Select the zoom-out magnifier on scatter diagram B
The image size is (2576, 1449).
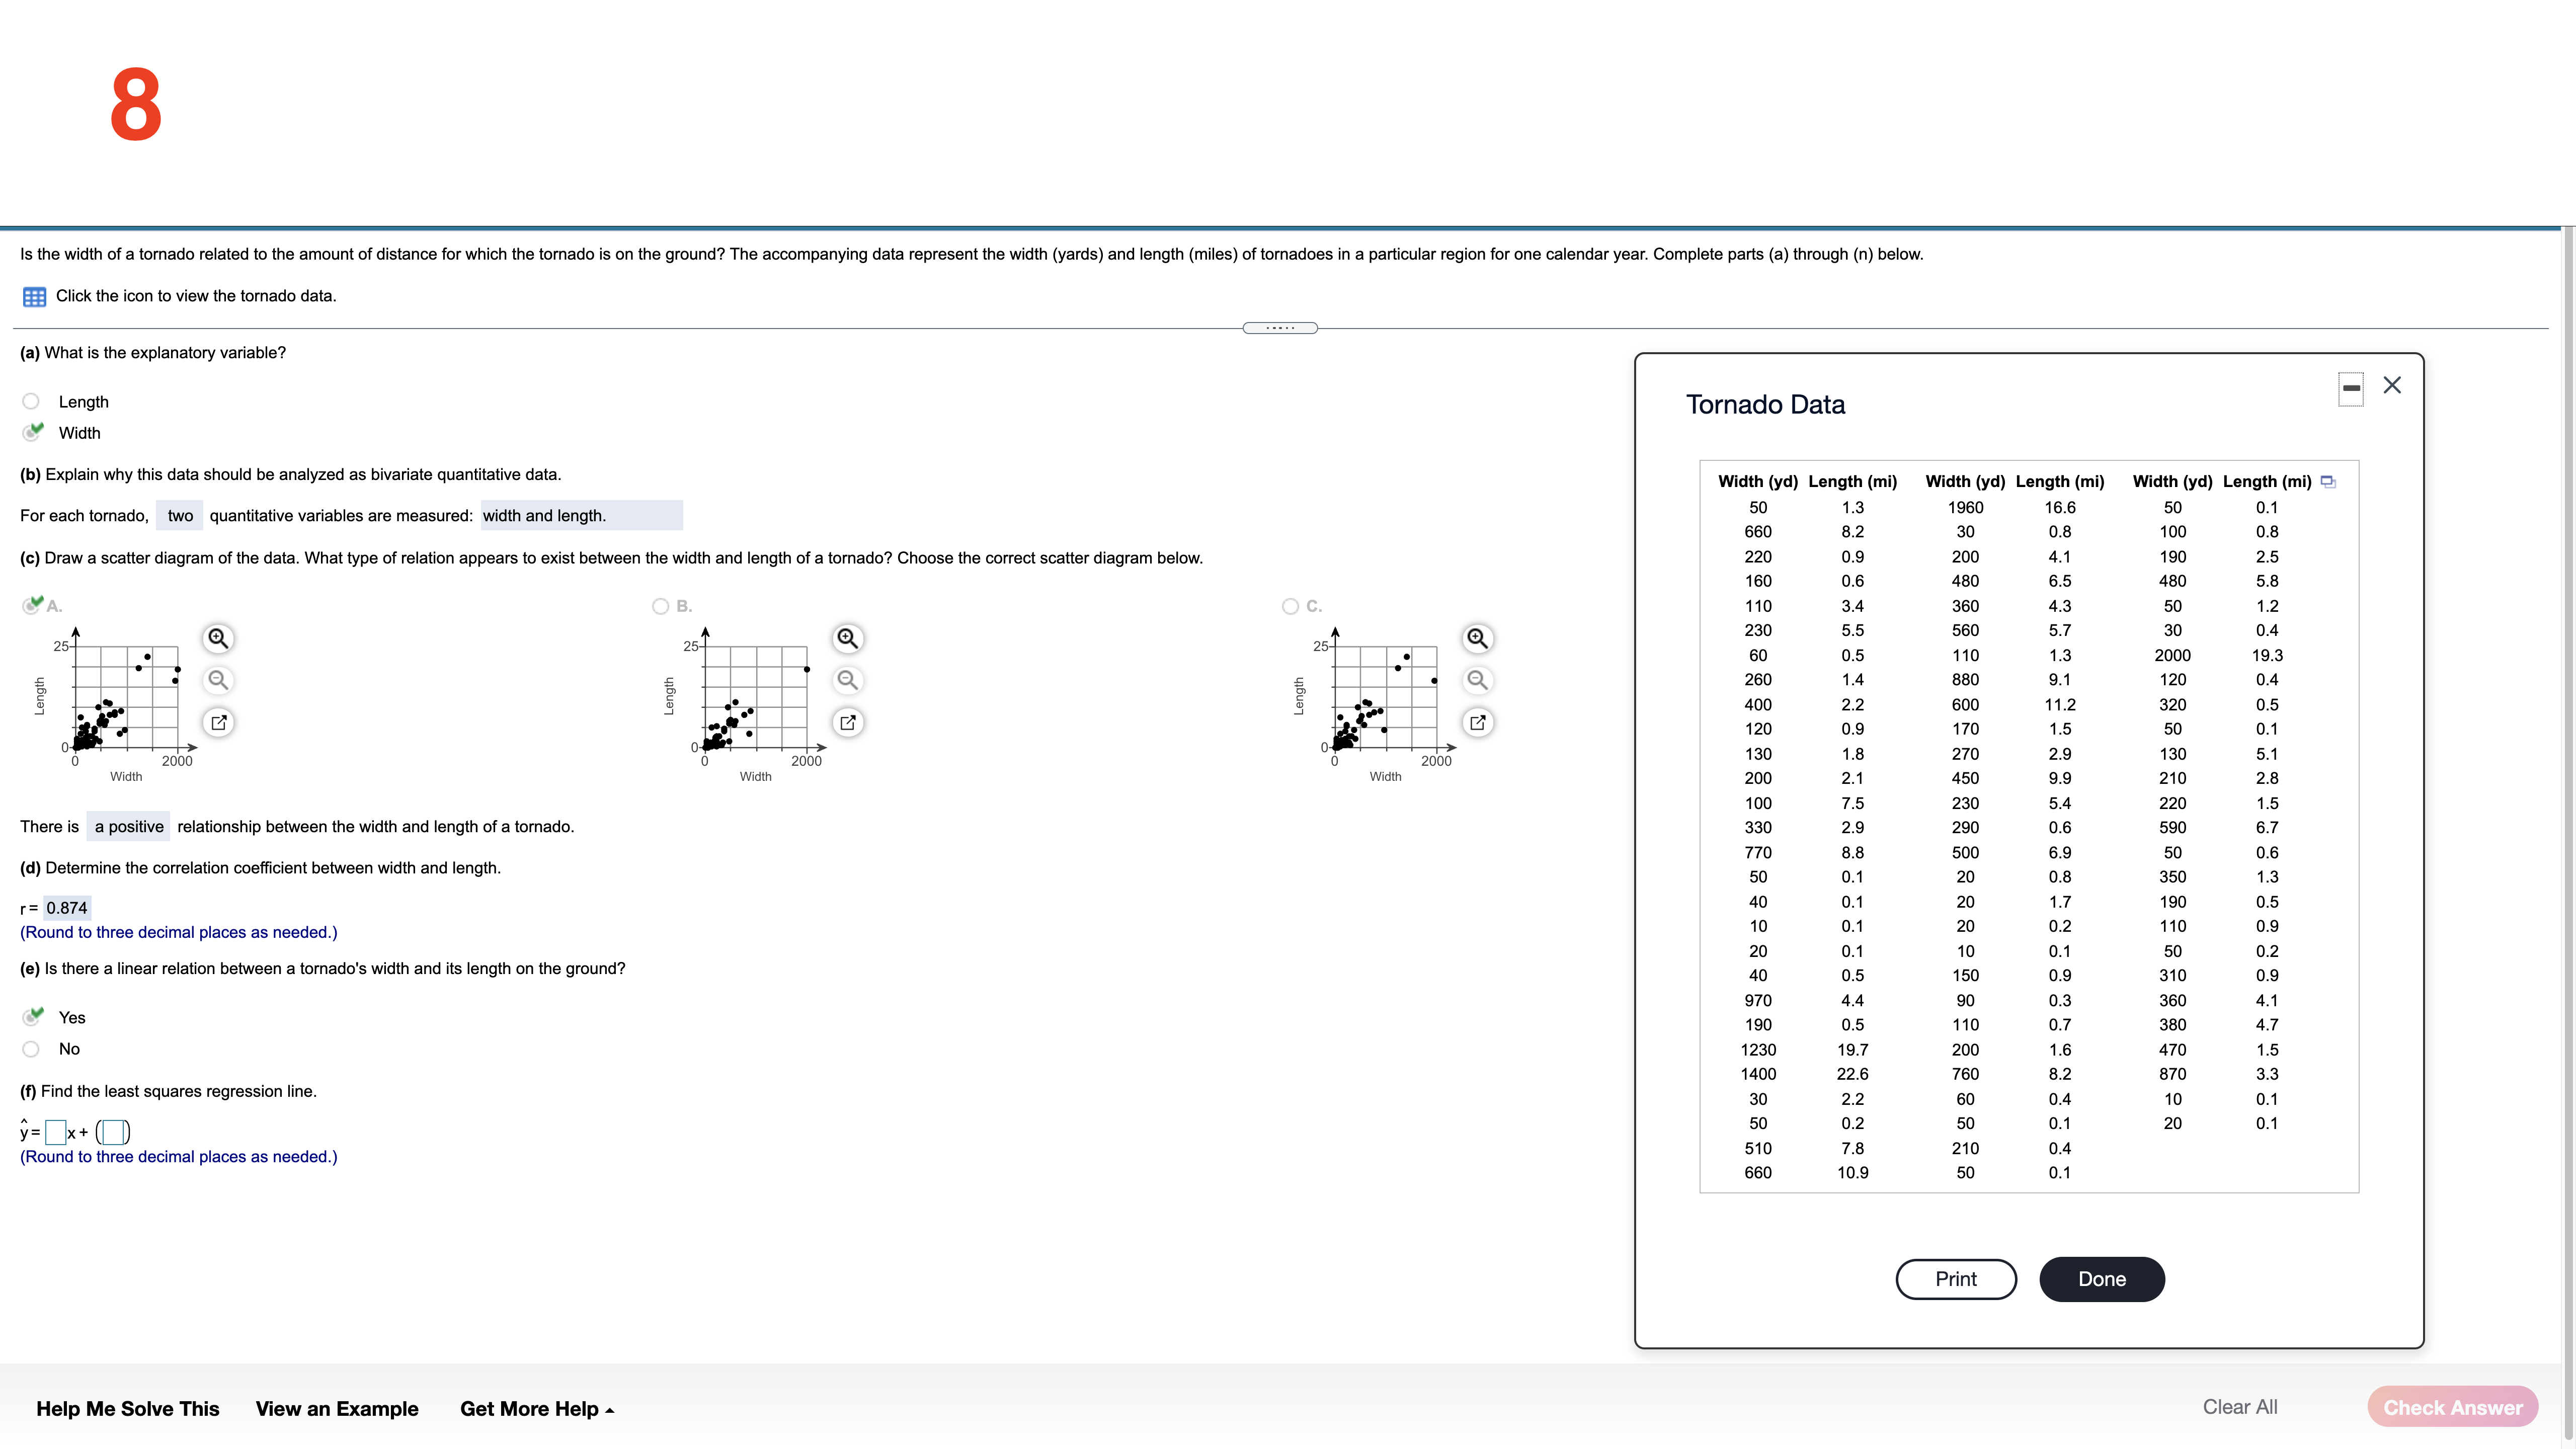[847, 680]
